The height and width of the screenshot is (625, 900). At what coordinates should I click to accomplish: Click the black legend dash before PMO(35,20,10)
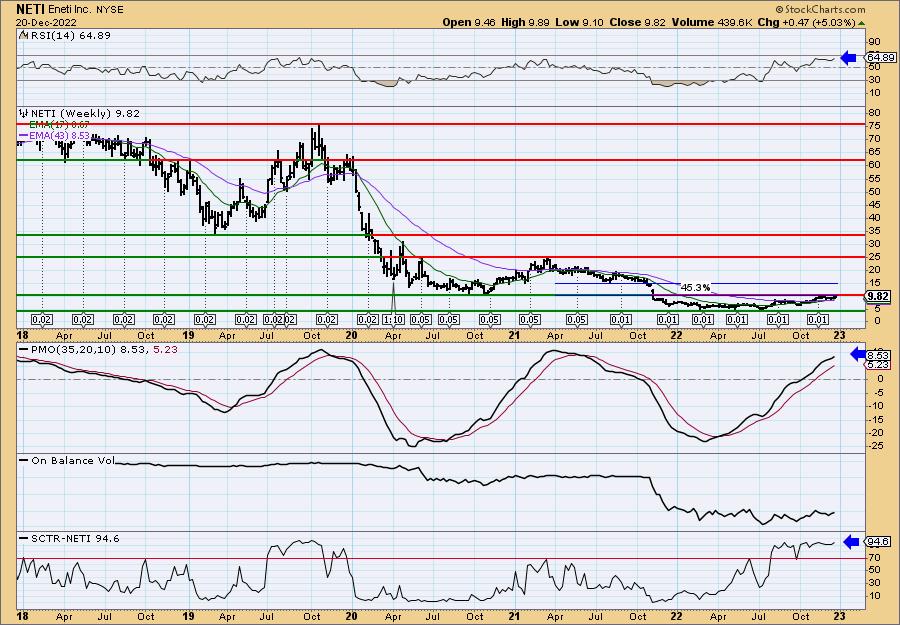[x=23, y=348]
